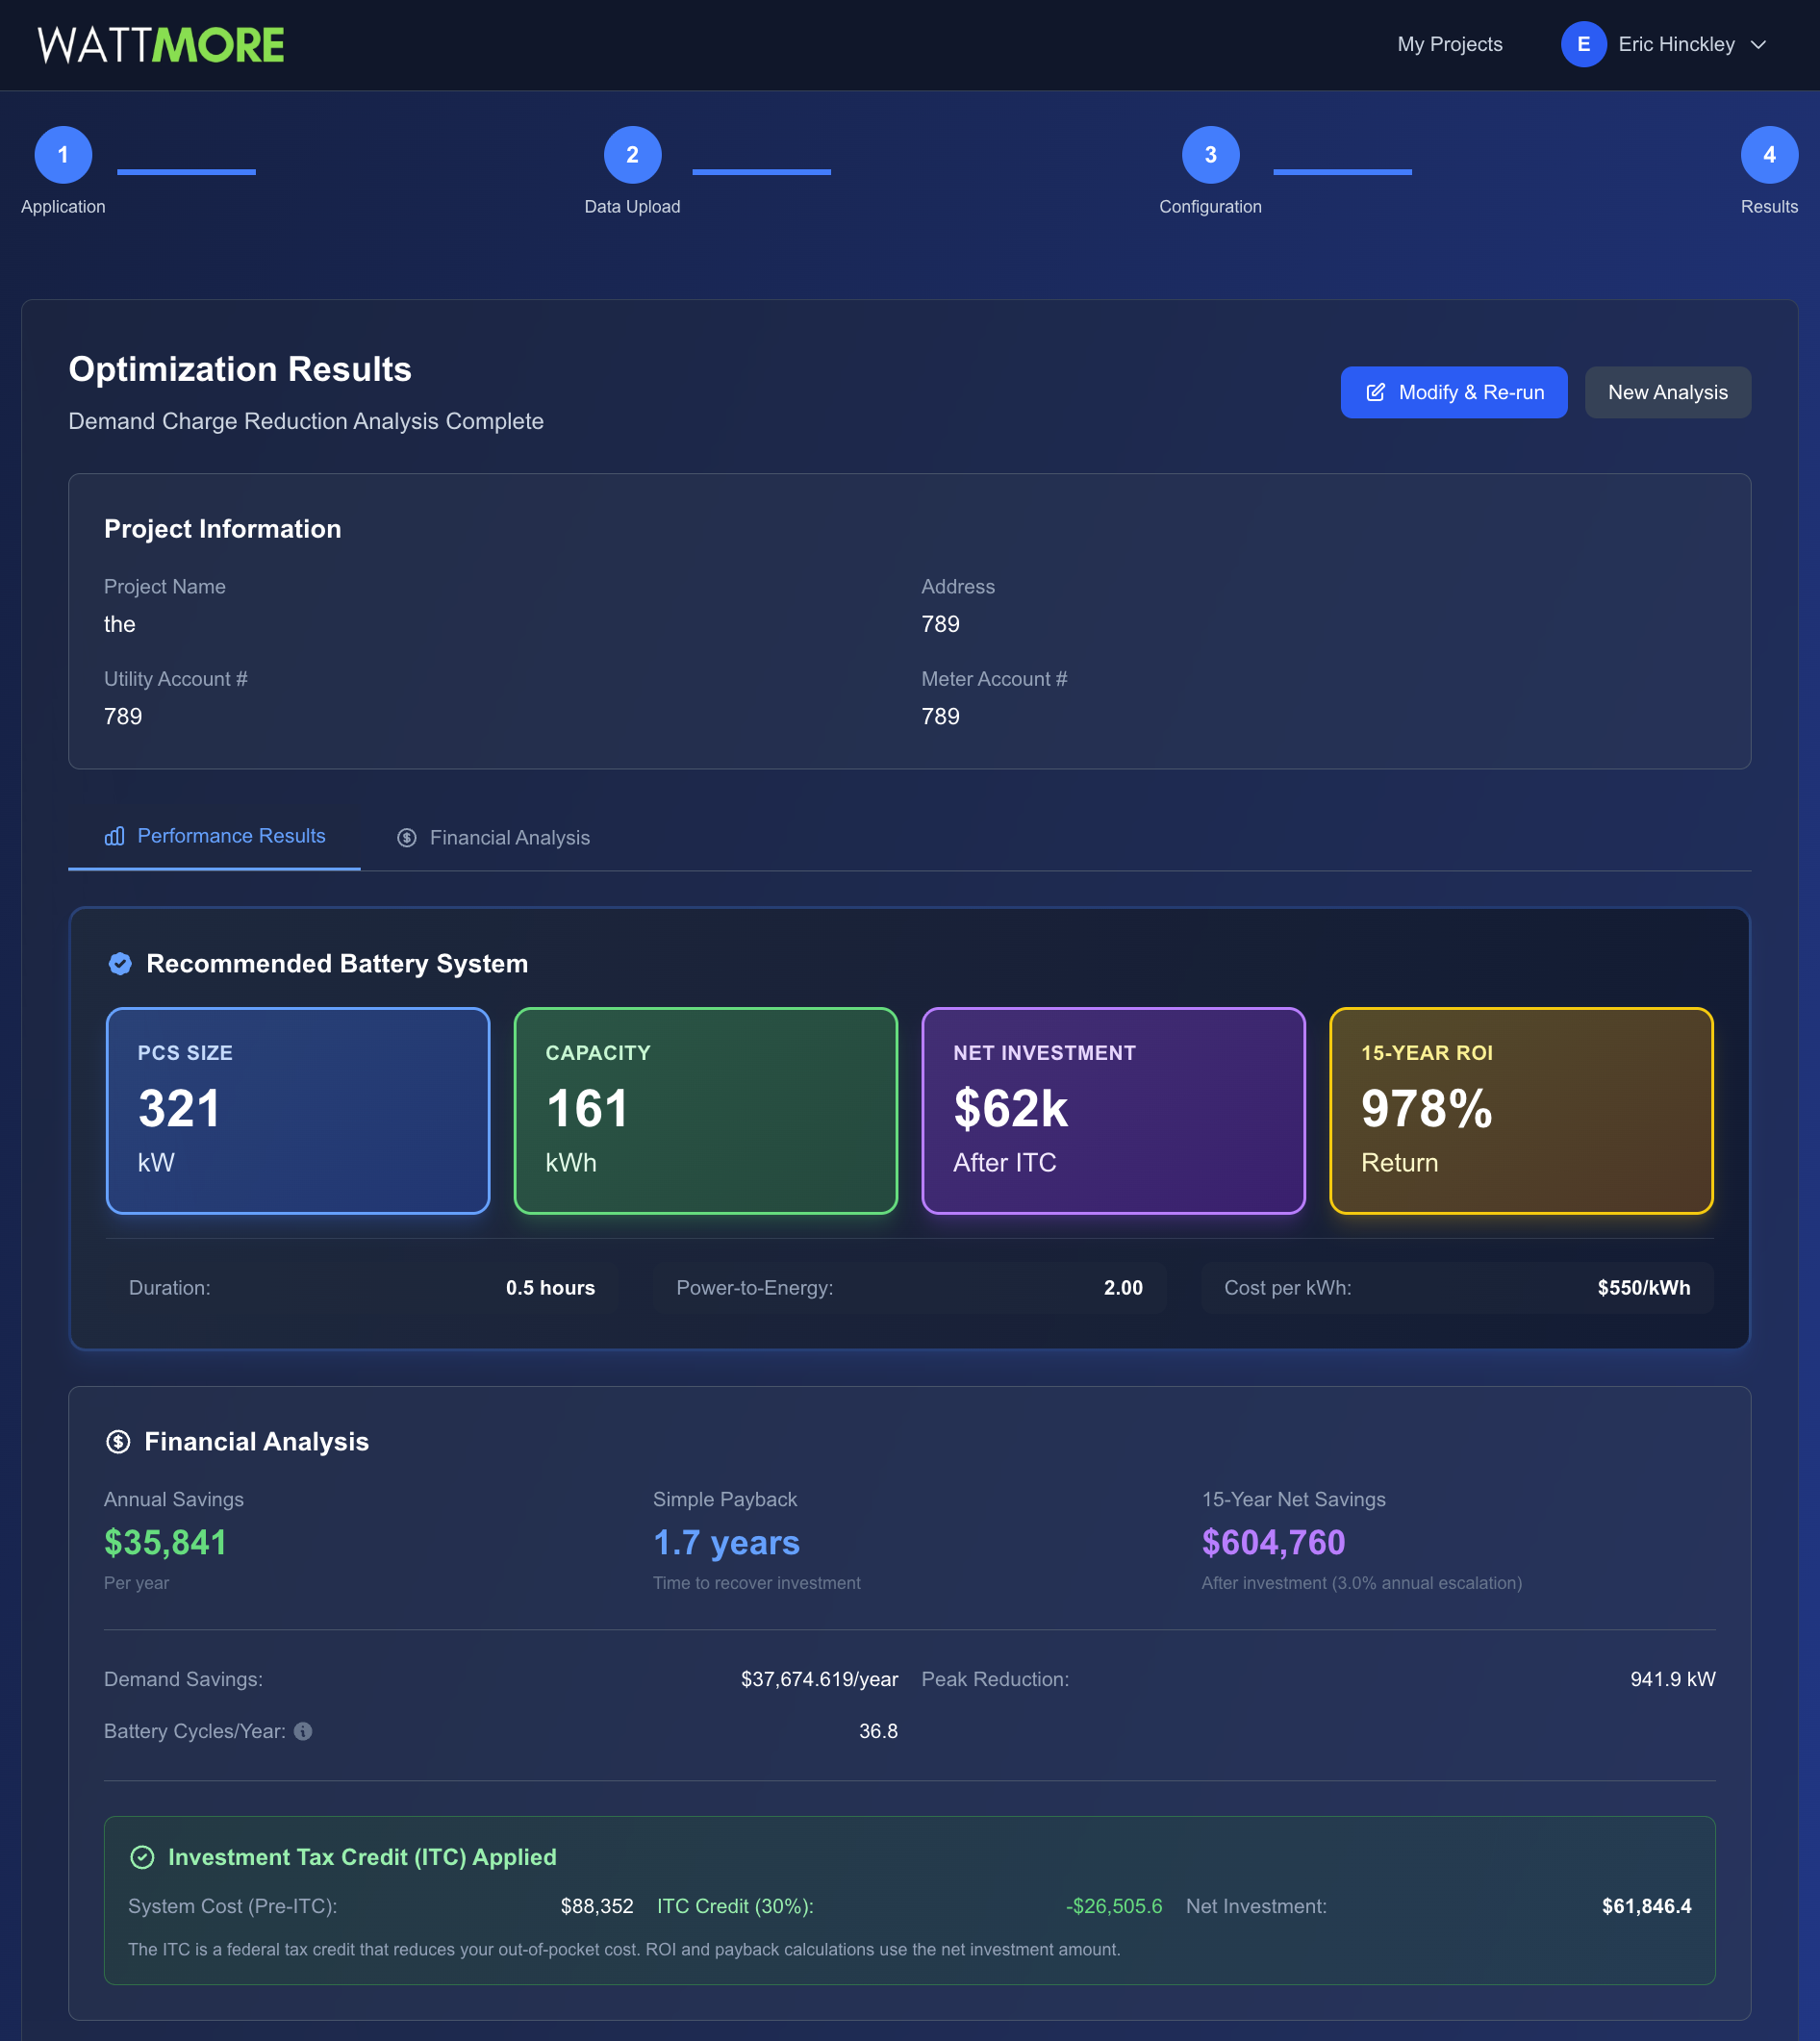This screenshot has height=2041, width=1820.
Task: Click the Eric Hinckley avatar circle
Action: tap(1583, 44)
